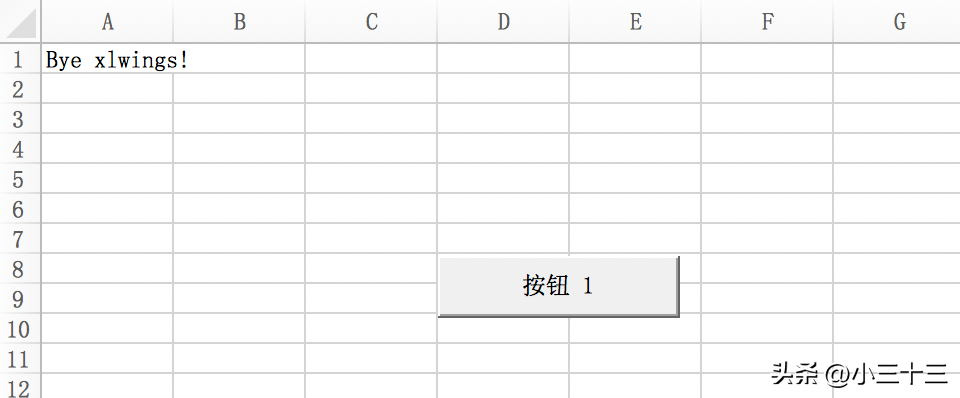Select row 8 header
This screenshot has width=960, height=398.
[20, 269]
